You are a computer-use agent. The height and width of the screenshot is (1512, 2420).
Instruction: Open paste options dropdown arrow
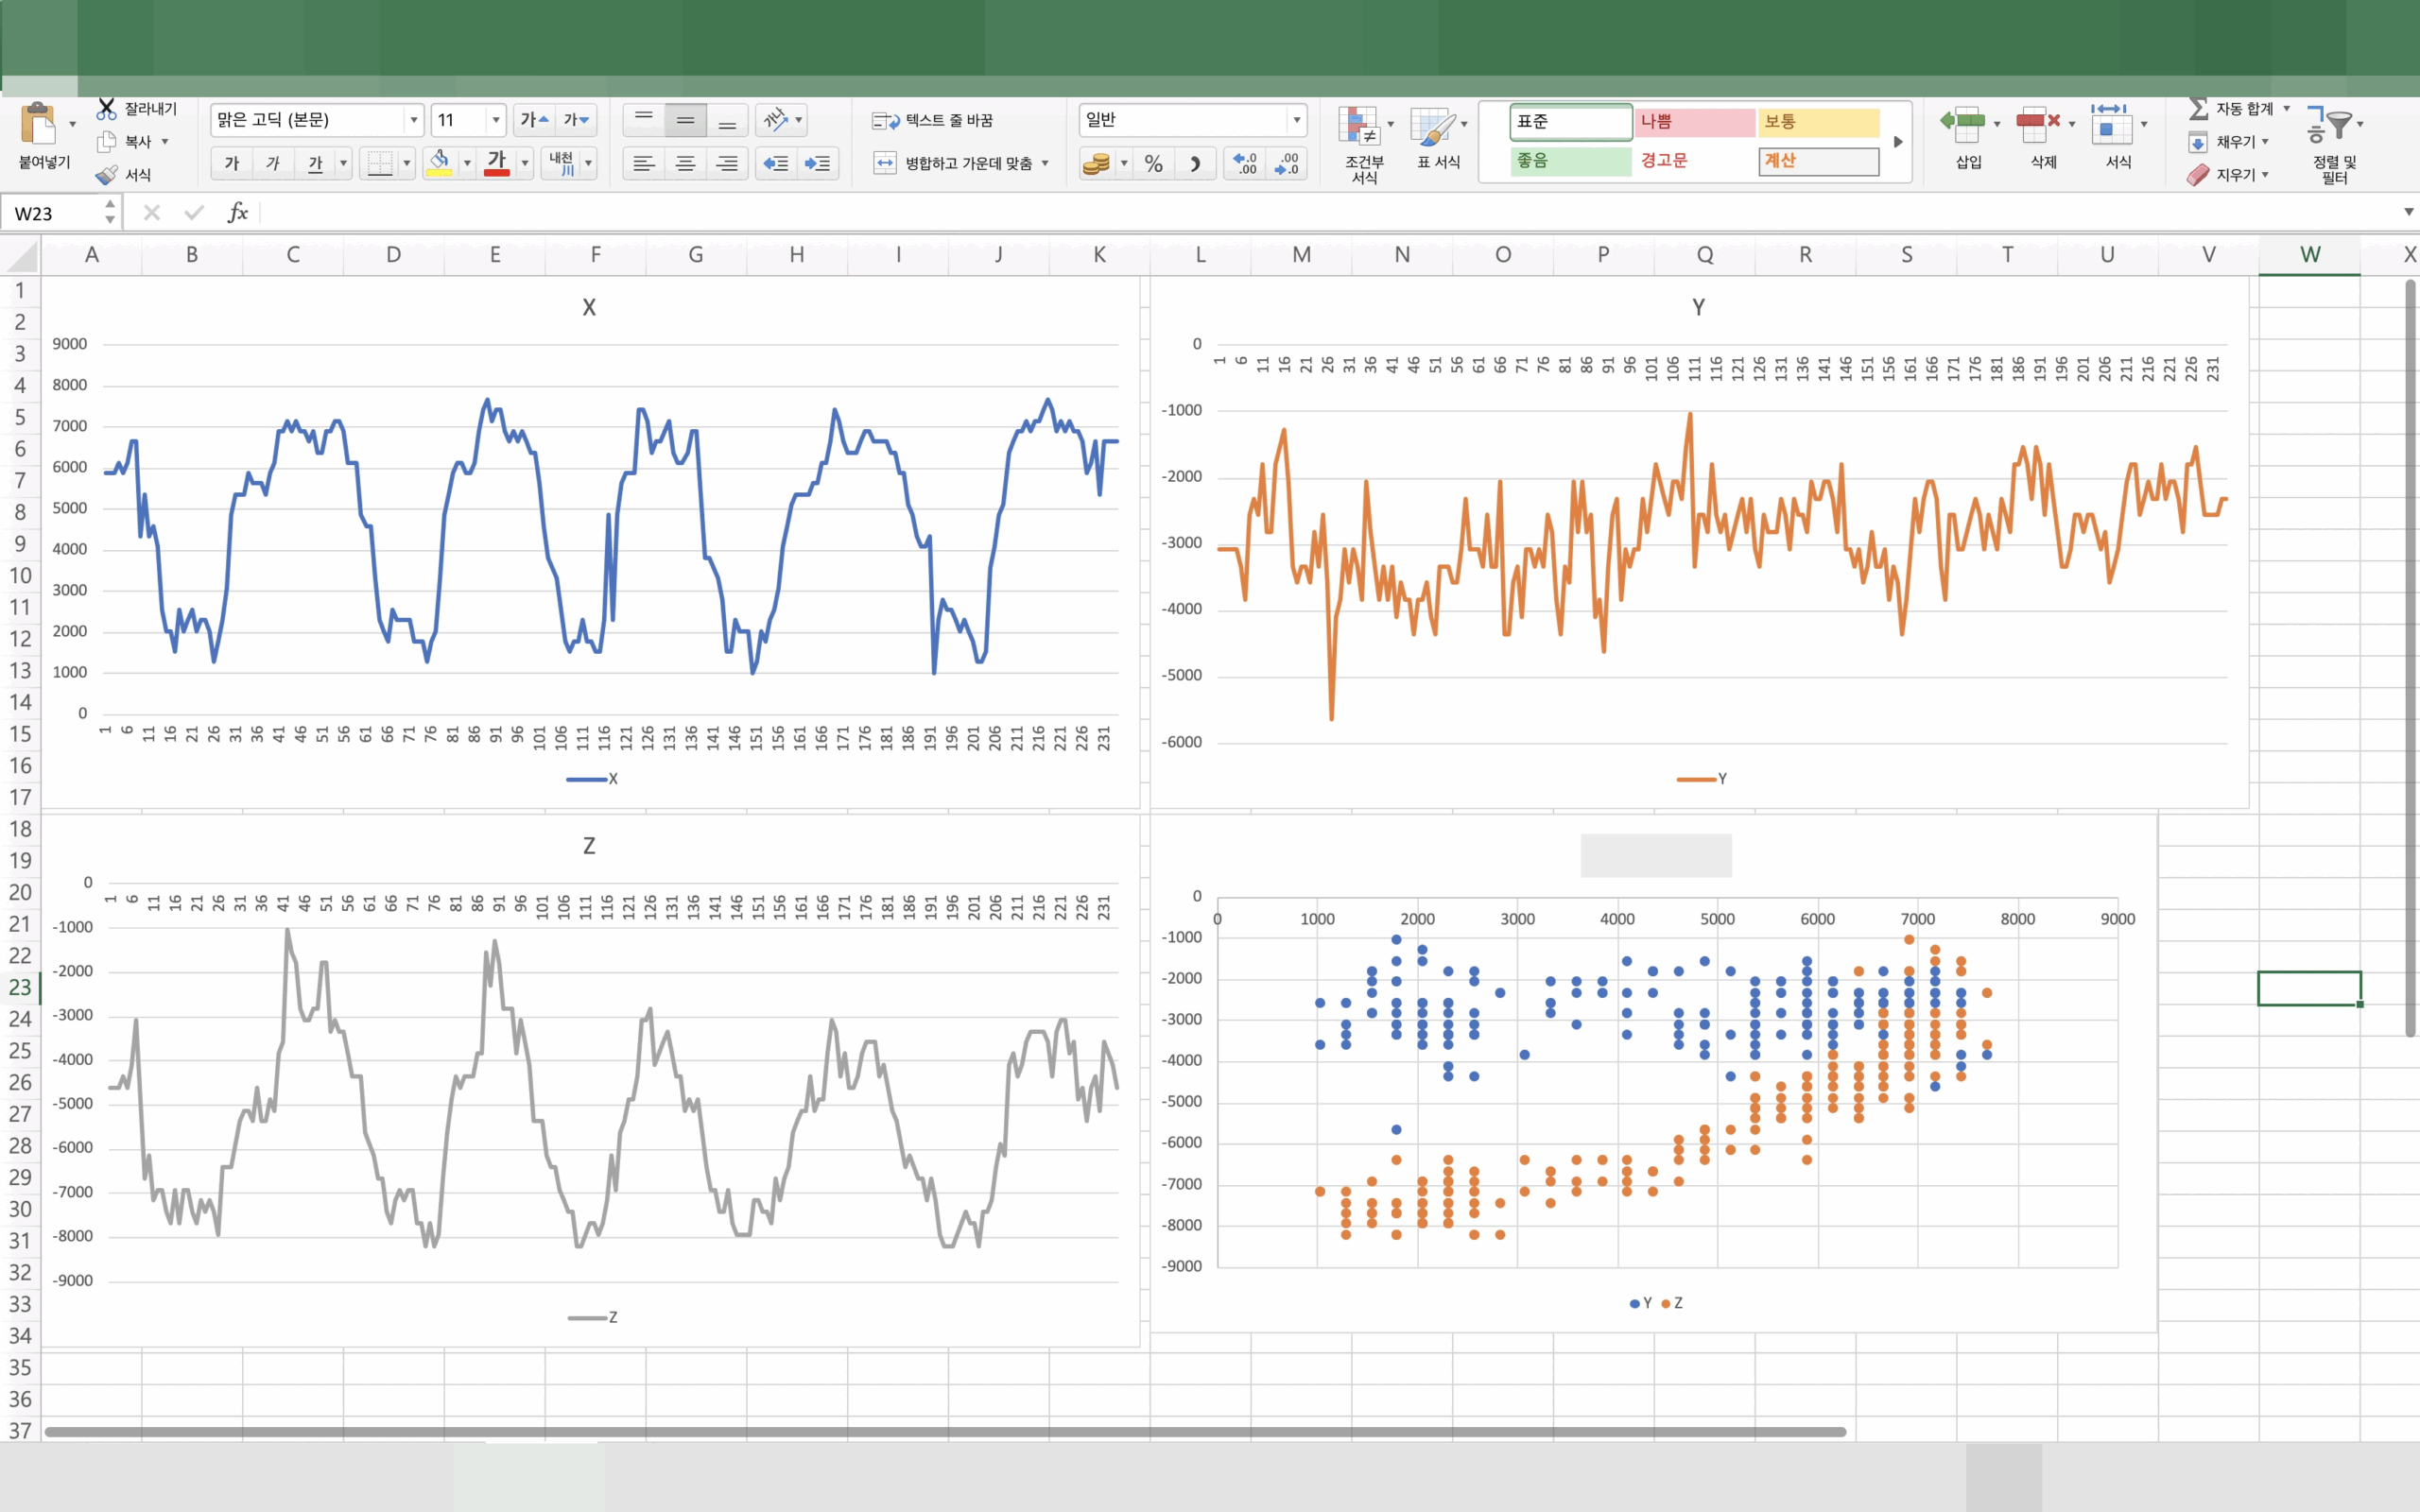coord(72,124)
